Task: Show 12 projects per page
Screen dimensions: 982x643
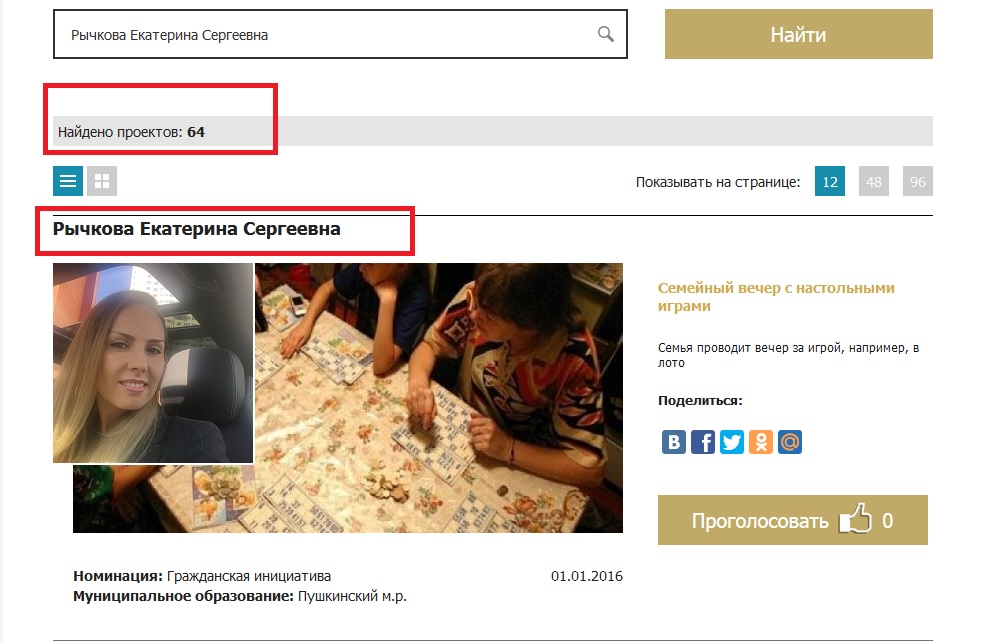Action: [830, 181]
